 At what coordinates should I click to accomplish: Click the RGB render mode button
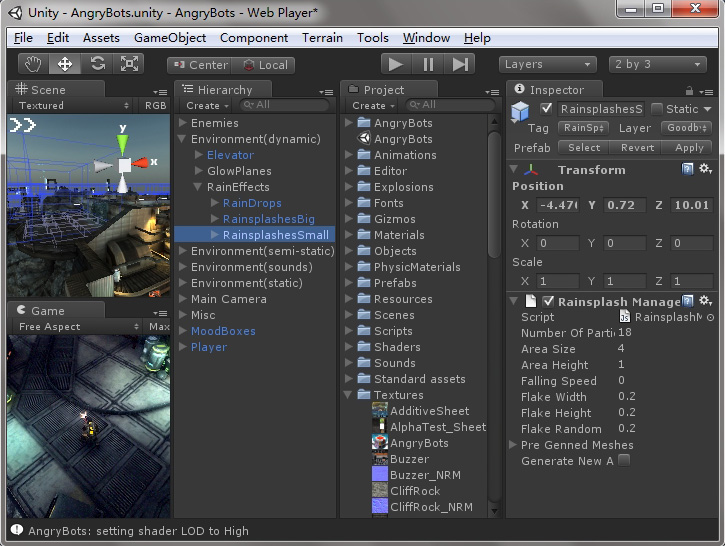155,105
